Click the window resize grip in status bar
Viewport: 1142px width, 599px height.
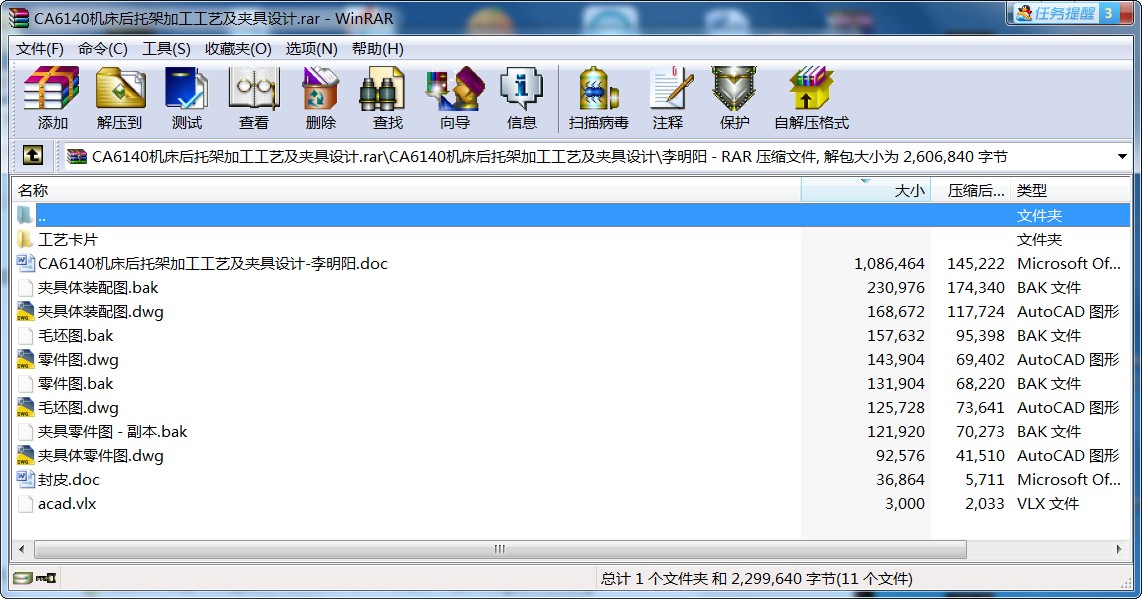1126,583
